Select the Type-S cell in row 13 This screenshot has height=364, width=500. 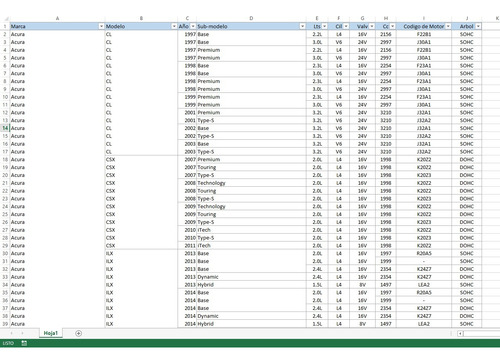(x=251, y=120)
